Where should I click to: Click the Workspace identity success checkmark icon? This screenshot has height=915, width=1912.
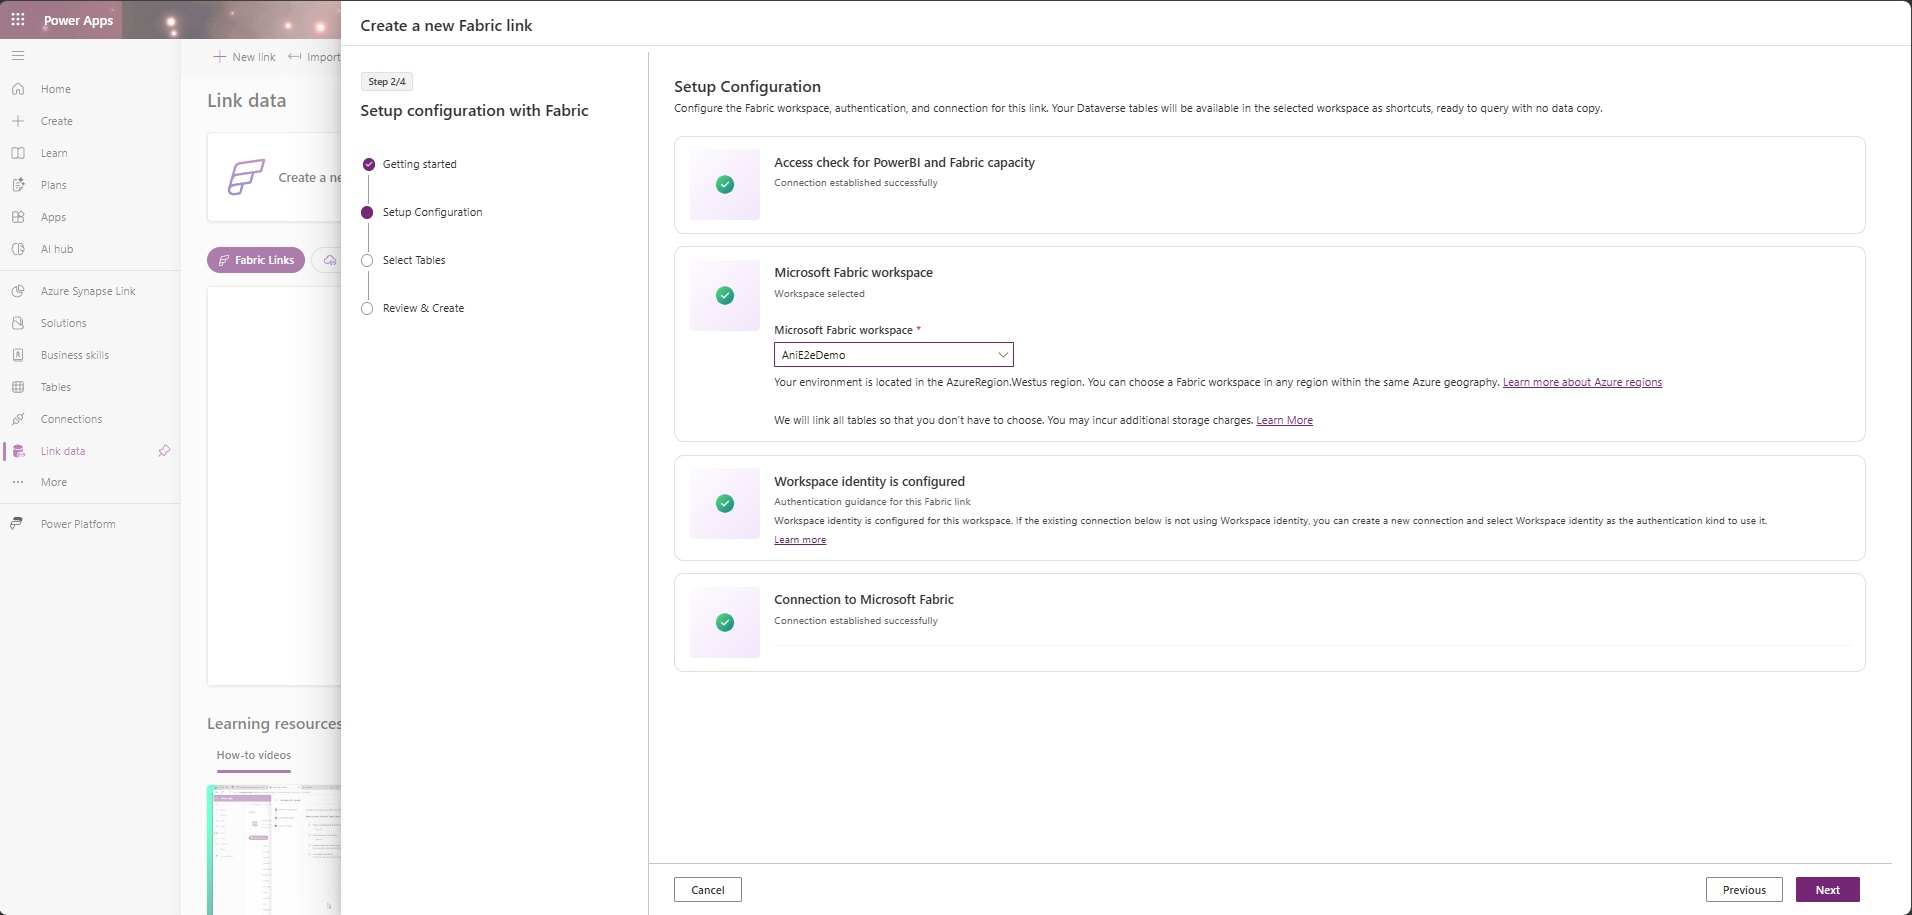click(725, 503)
